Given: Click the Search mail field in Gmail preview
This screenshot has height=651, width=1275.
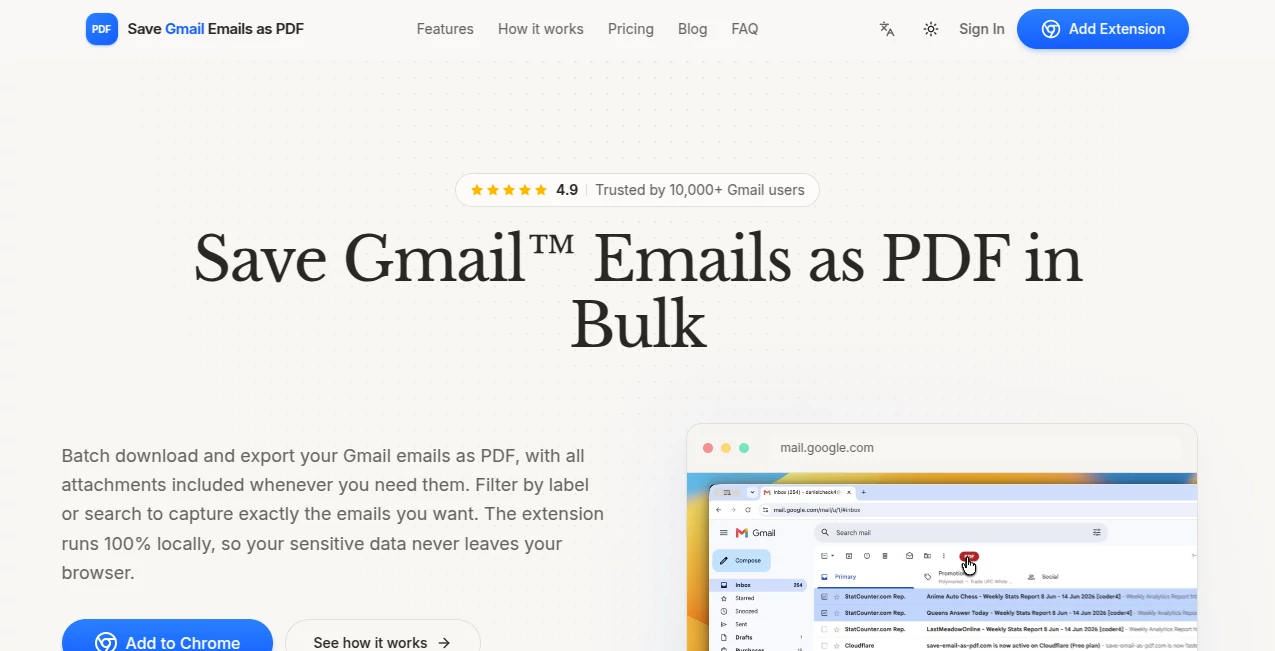Looking at the screenshot, I should coord(961,532).
